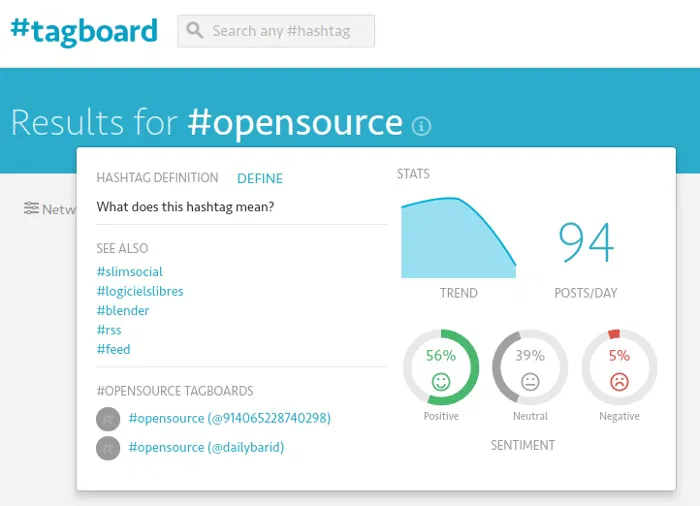Click the 'What does this hashtag mean?' text
This screenshot has width=700, height=506.
point(185,207)
